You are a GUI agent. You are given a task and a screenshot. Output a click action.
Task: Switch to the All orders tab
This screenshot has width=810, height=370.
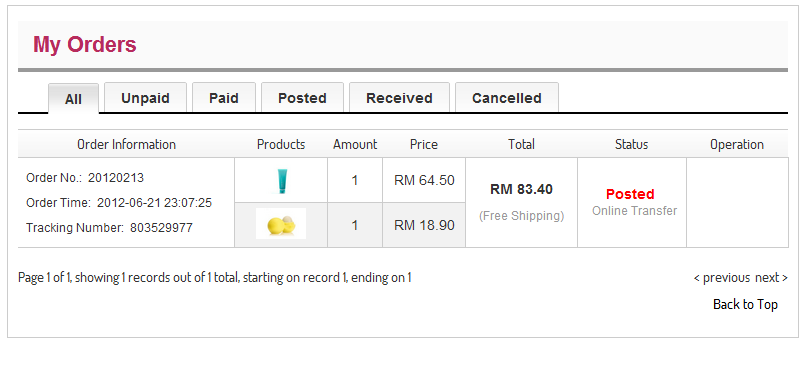point(73,98)
